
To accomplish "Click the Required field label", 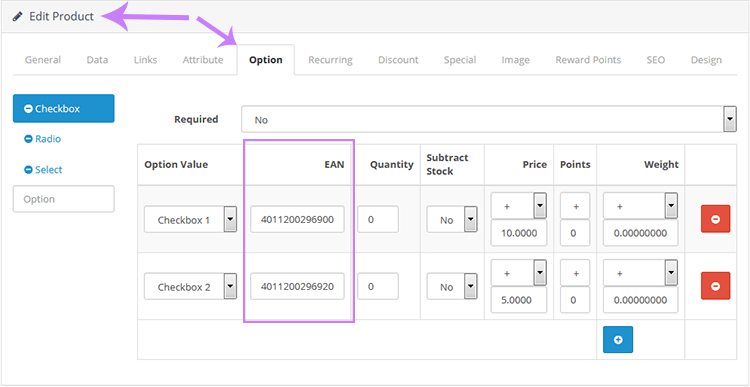I will (x=196, y=119).
